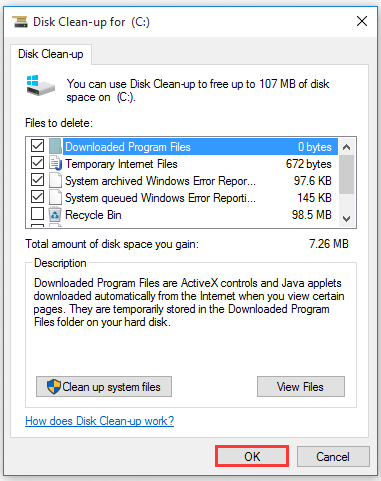The height and width of the screenshot is (481, 381).
Task: Click the Windows drive icon beside description
Action: coord(40,85)
